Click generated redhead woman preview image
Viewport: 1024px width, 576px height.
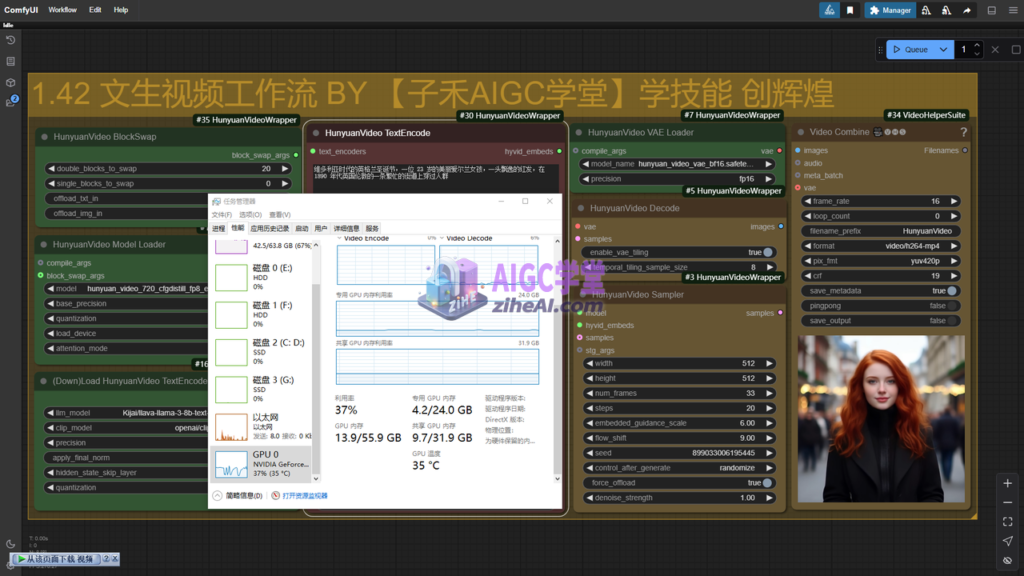tap(881, 419)
